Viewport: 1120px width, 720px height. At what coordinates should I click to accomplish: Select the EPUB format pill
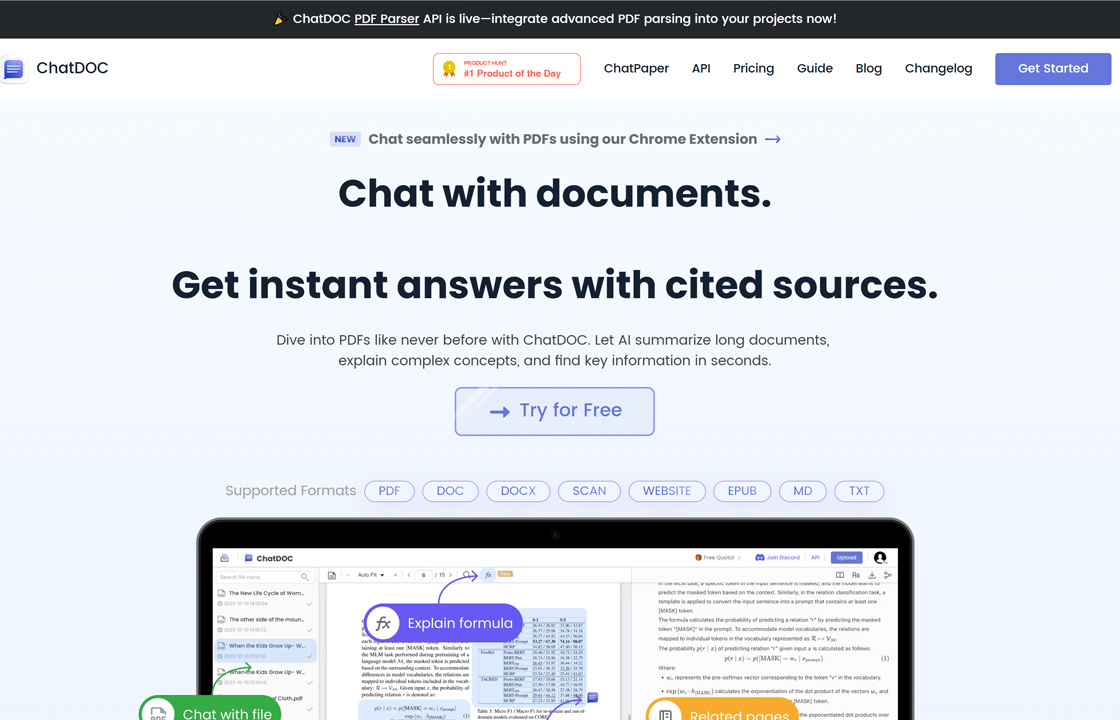coord(742,491)
